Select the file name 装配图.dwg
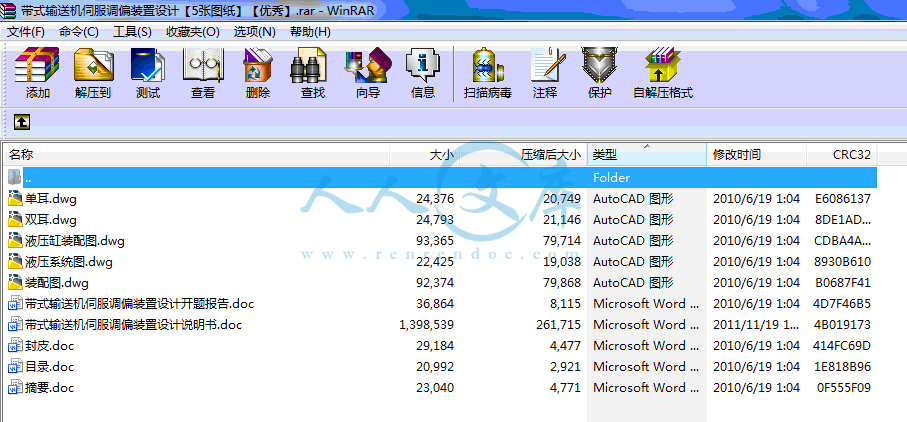The width and height of the screenshot is (907, 422). coord(57,283)
